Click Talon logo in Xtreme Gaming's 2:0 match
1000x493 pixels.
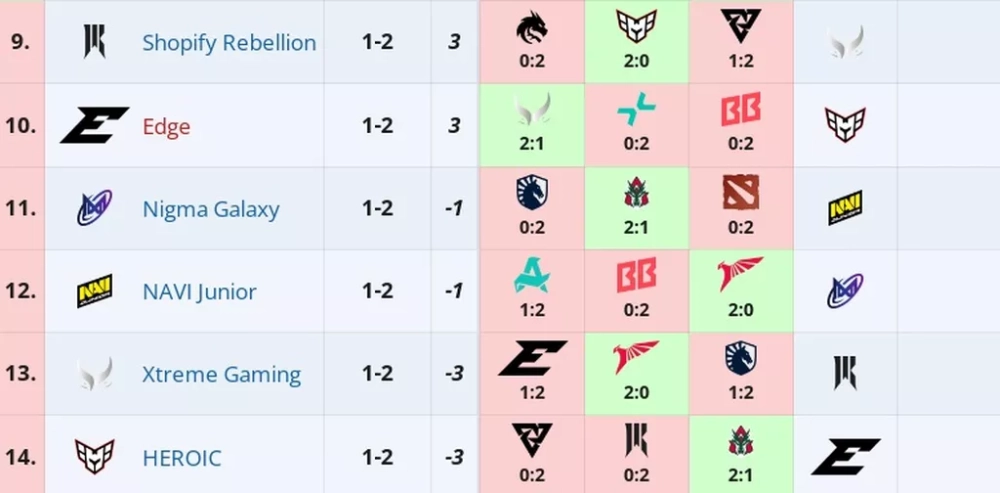point(636,357)
